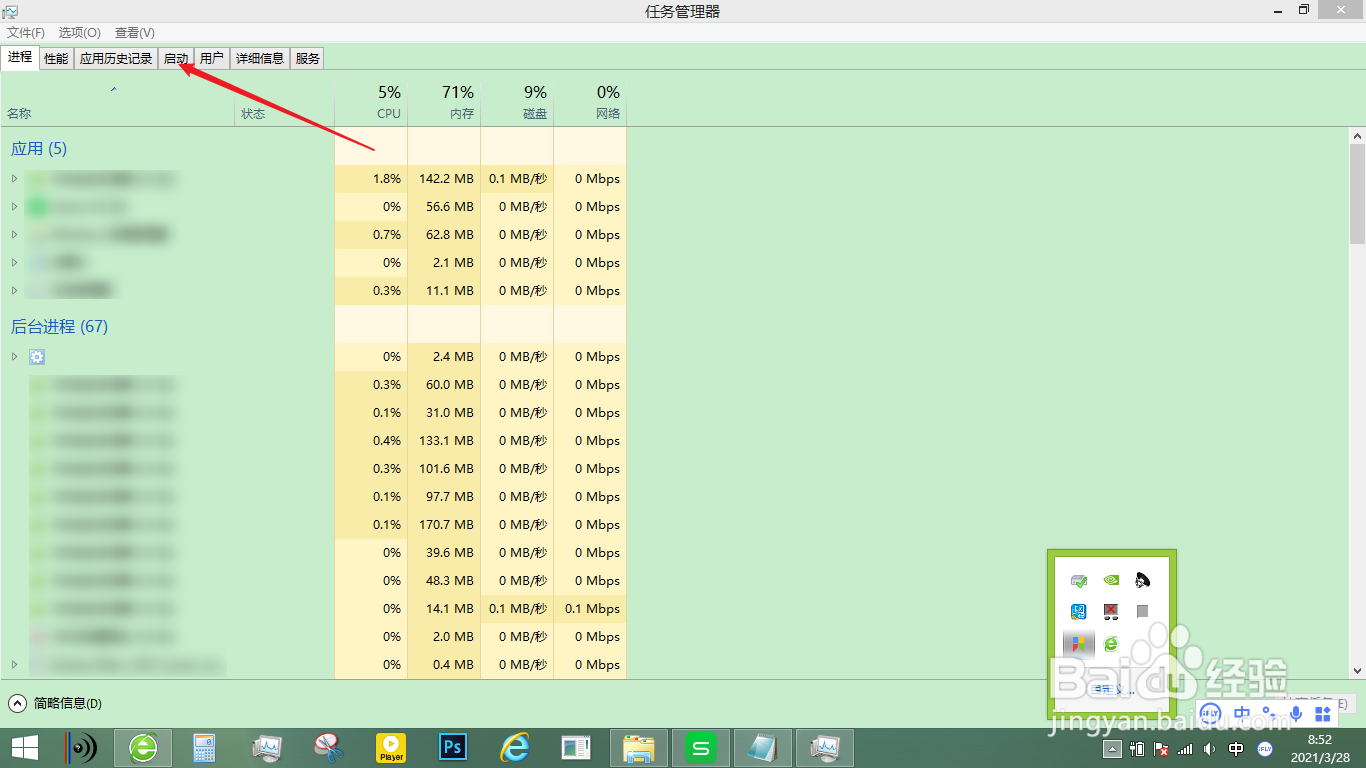Toggle punctuation mode on iFLY toolbar
This screenshot has height=768, width=1366.
tap(1270, 714)
